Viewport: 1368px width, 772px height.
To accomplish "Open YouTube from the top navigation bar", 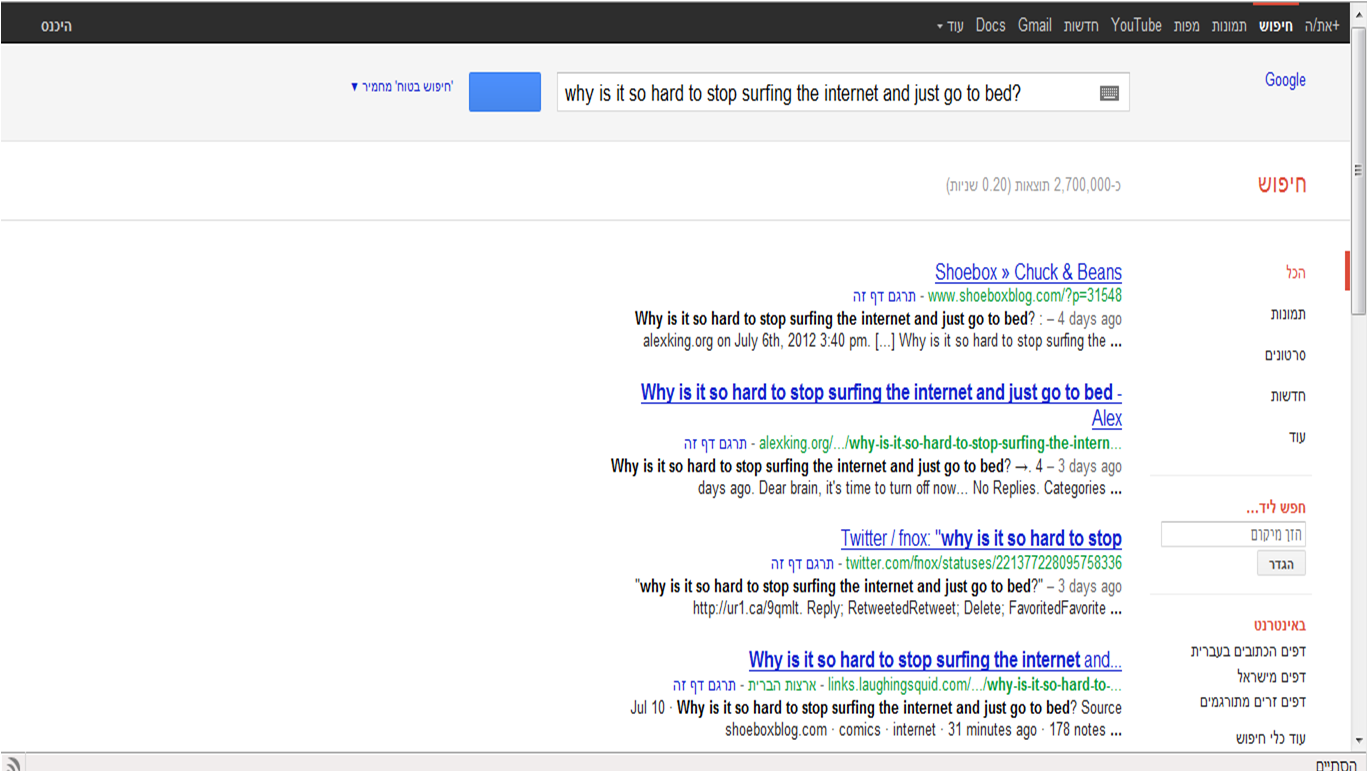I will (1136, 26).
